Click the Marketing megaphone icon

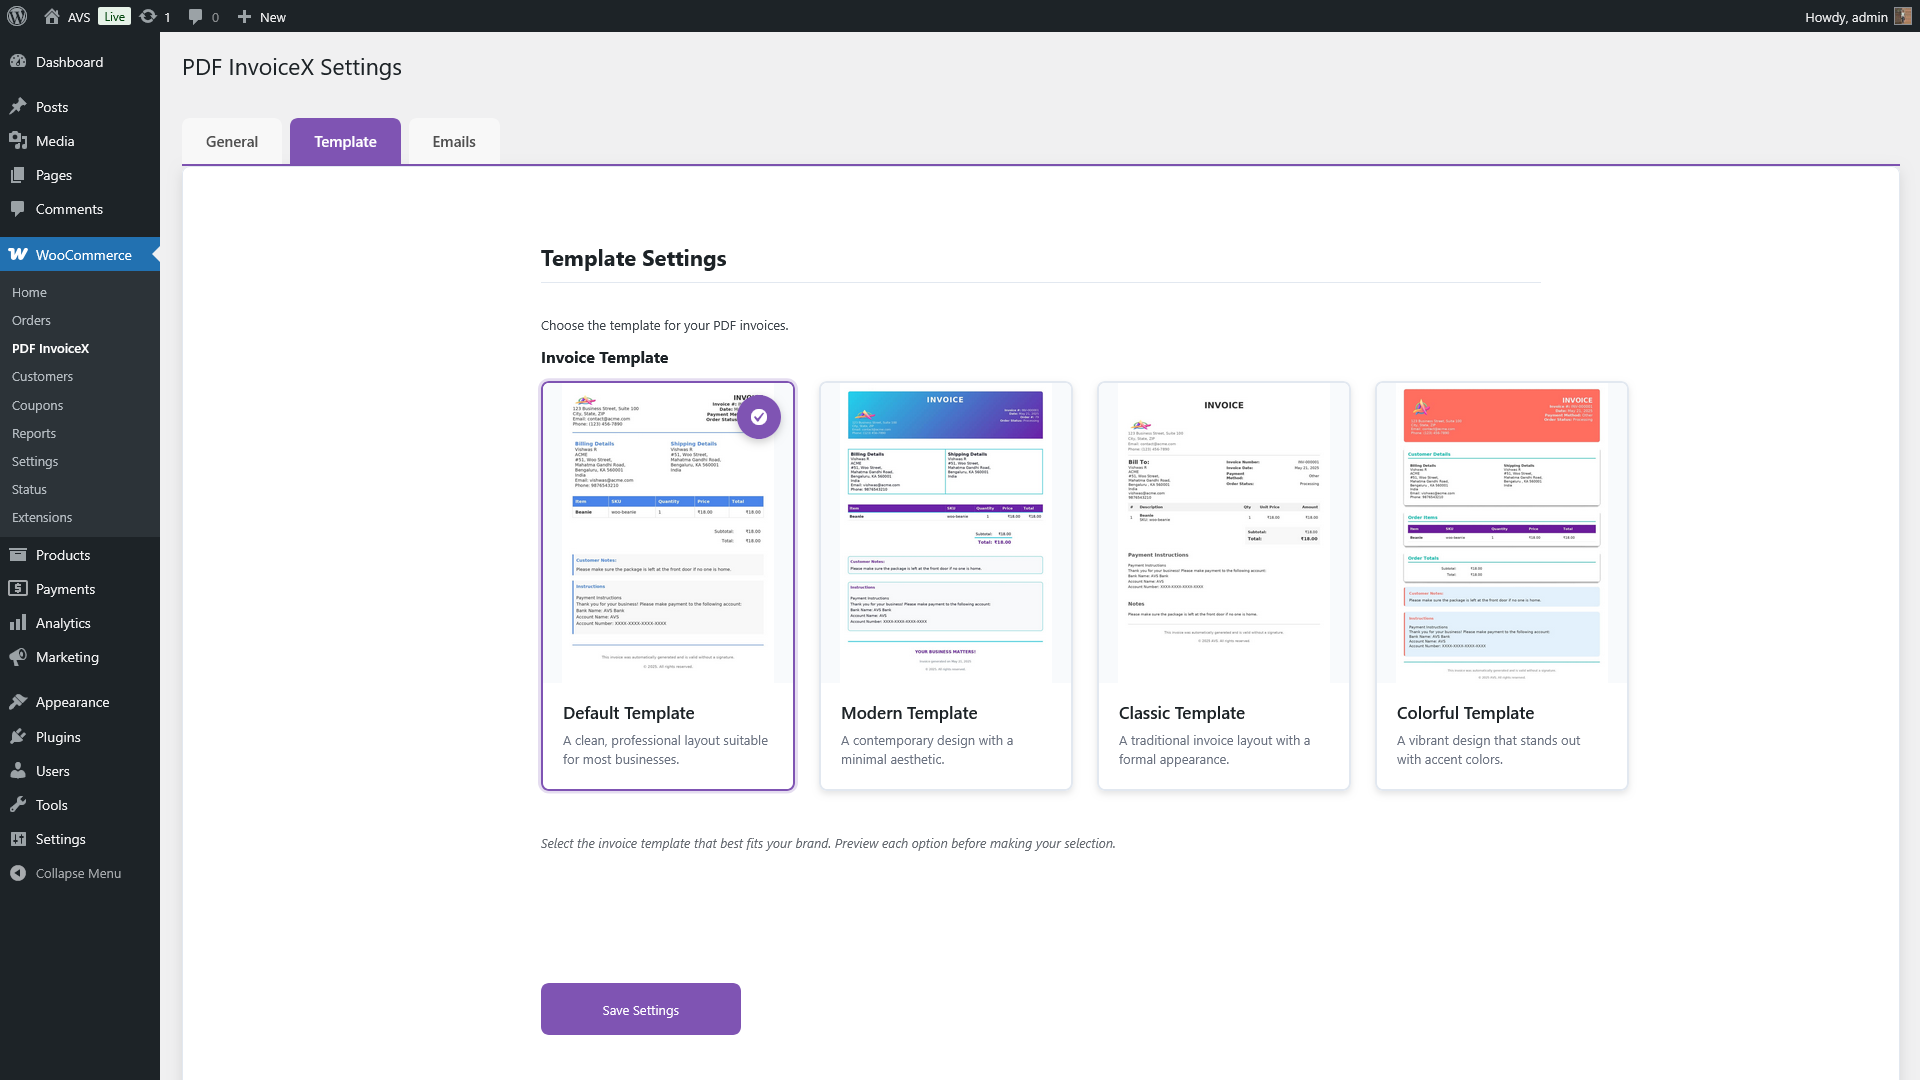click(18, 656)
